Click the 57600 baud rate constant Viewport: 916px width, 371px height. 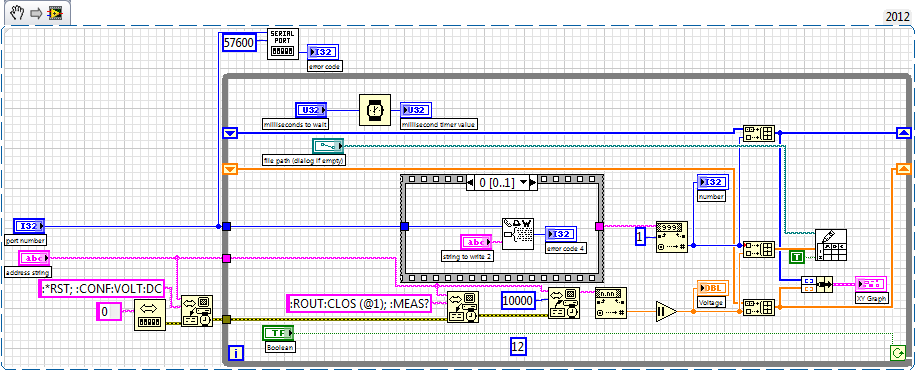point(240,43)
